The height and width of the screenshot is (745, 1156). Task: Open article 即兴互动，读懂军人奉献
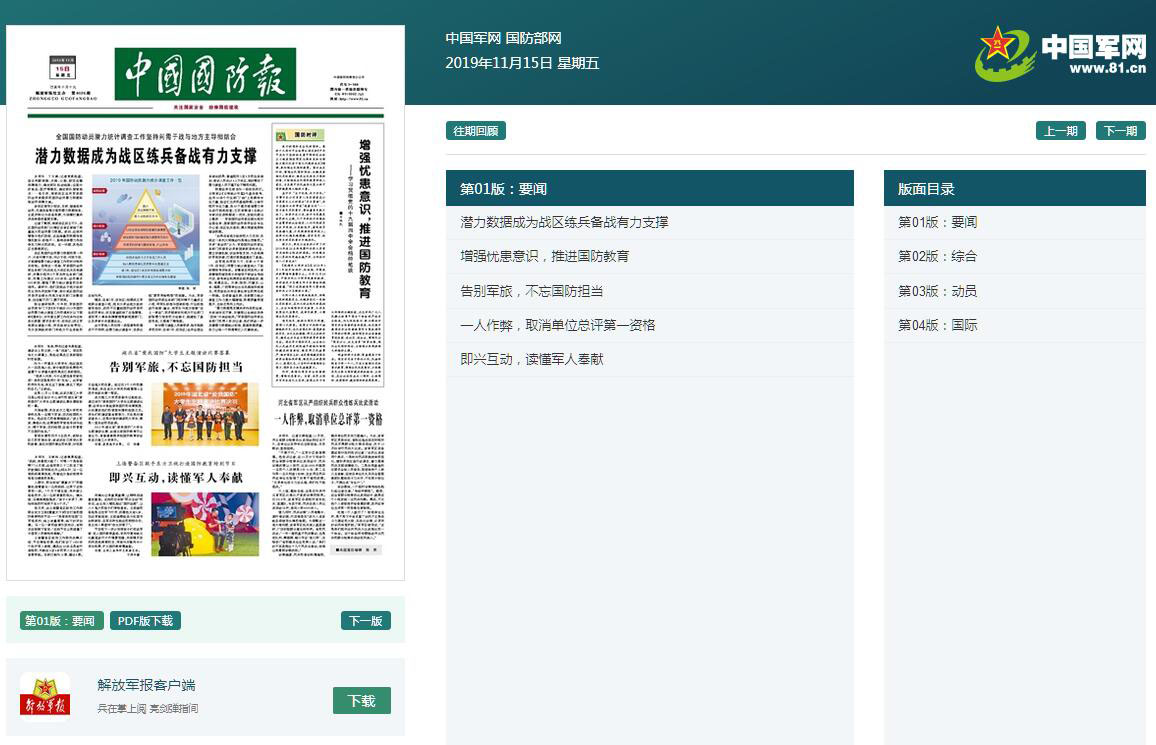point(531,359)
